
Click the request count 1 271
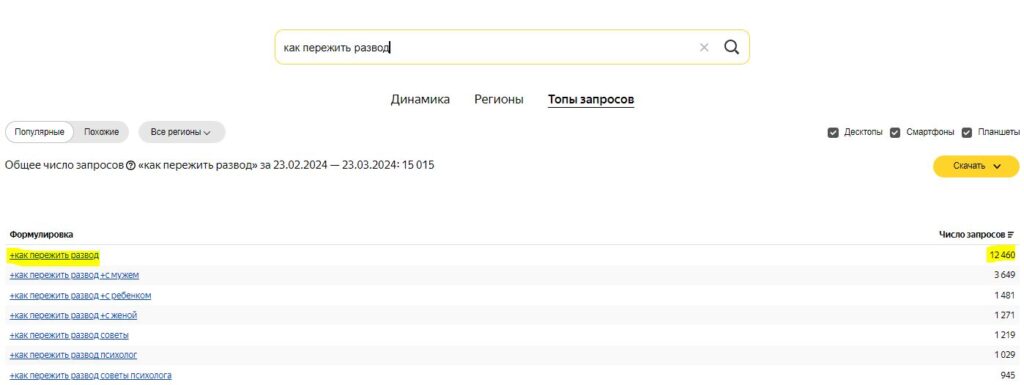pyautogui.click(x=1004, y=316)
